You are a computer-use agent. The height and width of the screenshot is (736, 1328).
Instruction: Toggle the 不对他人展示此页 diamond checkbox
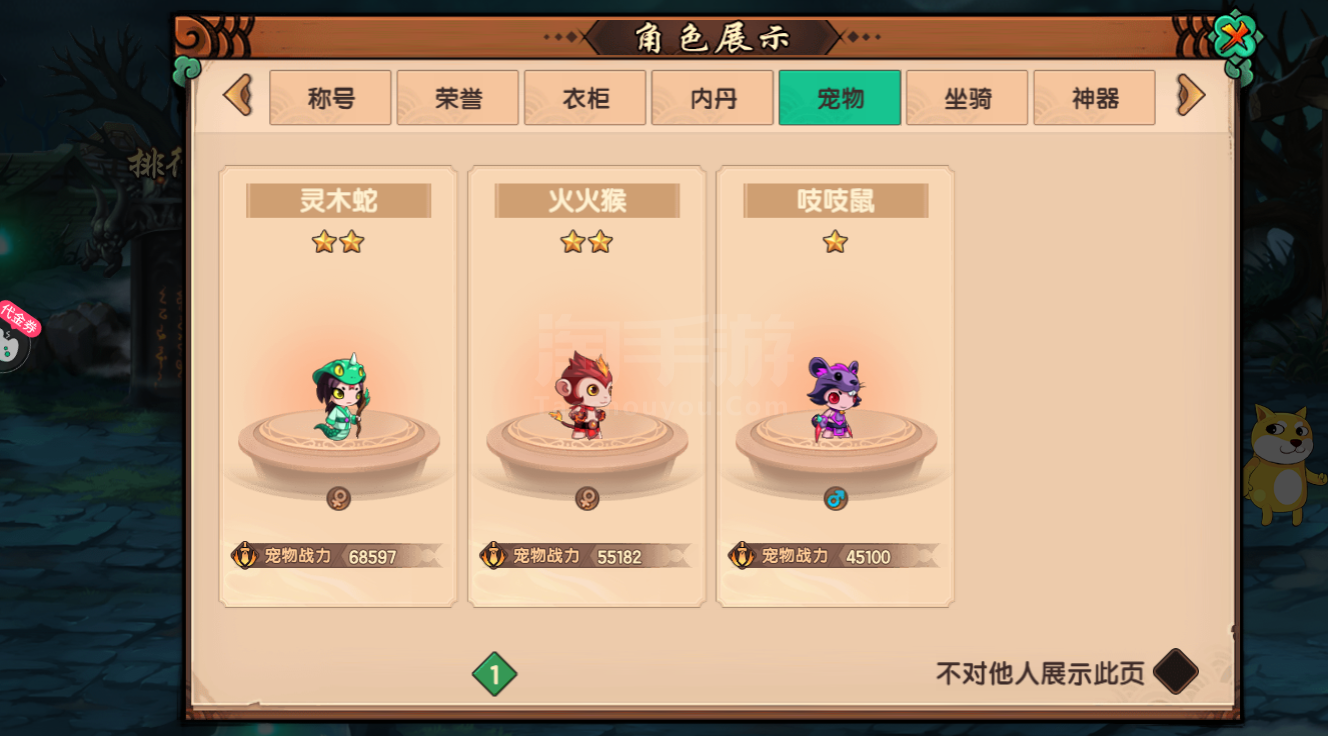[1175, 672]
